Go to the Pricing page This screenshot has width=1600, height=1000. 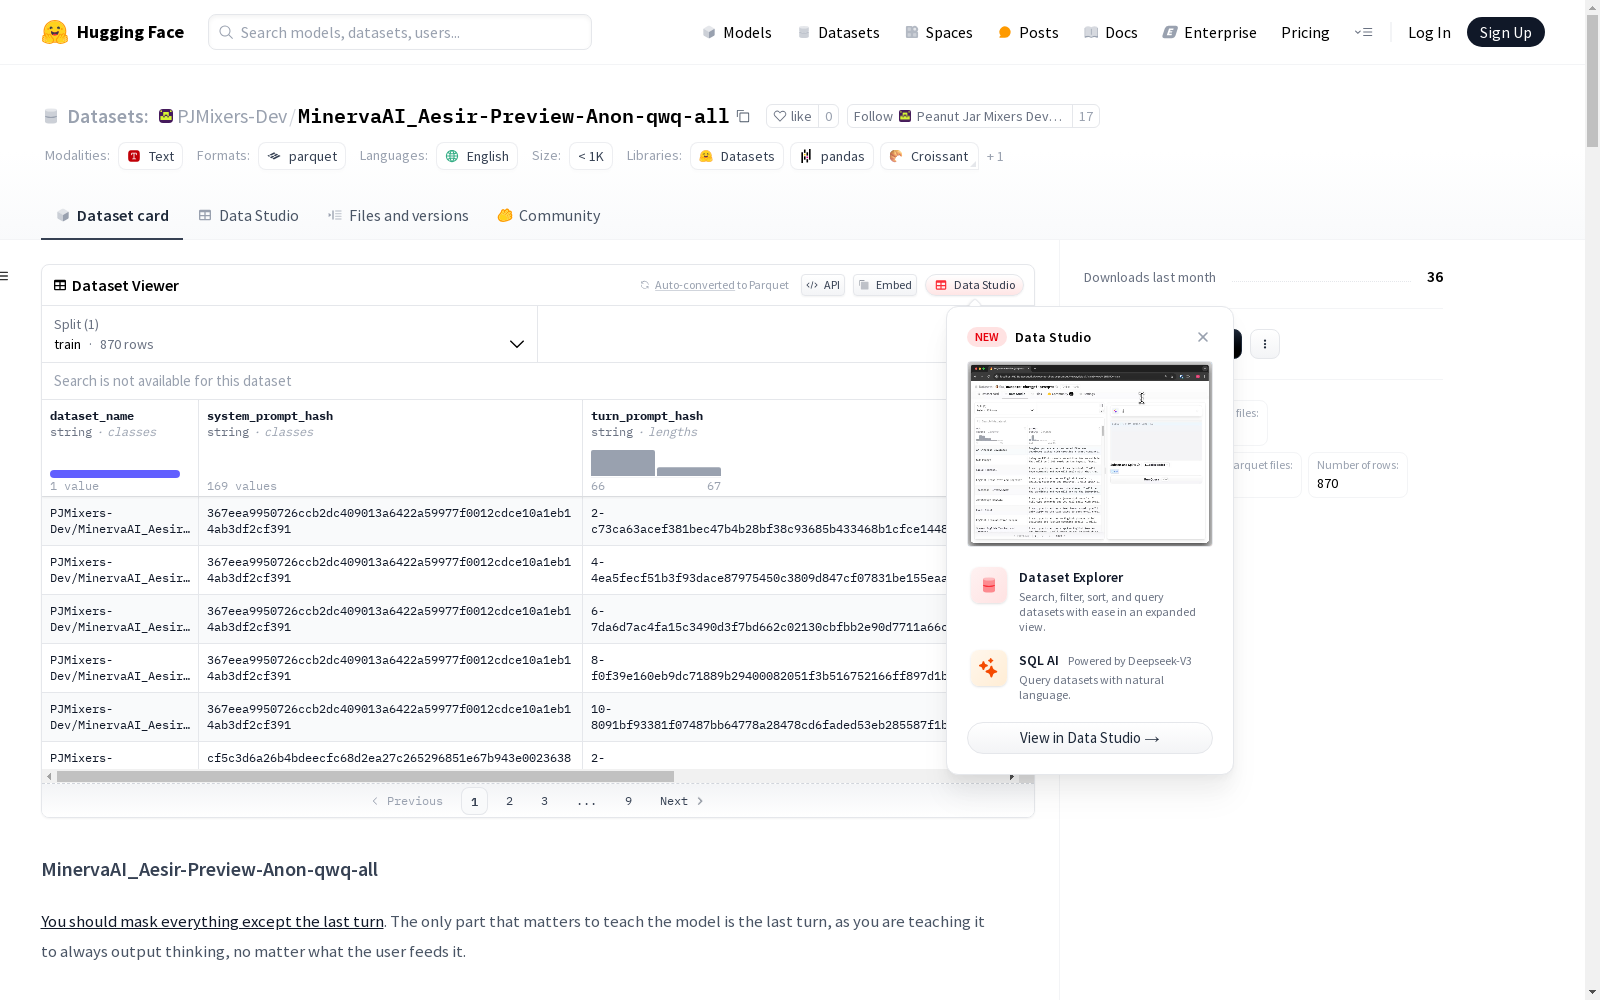click(x=1305, y=32)
